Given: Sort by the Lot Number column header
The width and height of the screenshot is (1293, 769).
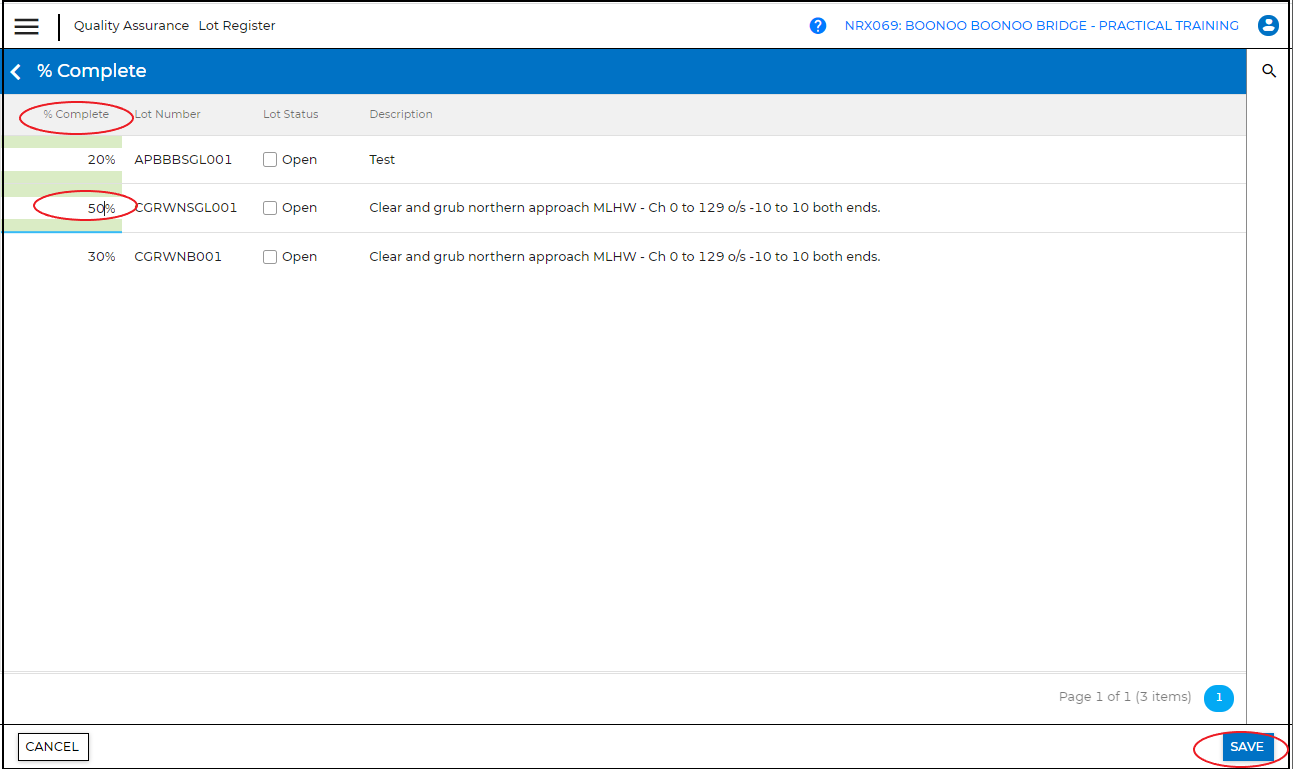Looking at the screenshot, I should pos(168,114).
